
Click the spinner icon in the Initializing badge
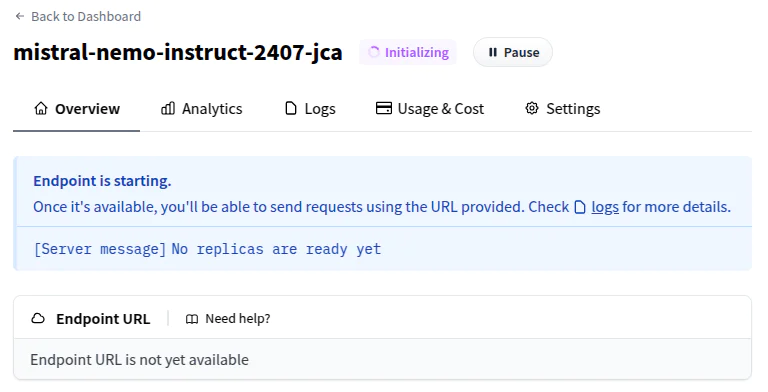[374, 52]
